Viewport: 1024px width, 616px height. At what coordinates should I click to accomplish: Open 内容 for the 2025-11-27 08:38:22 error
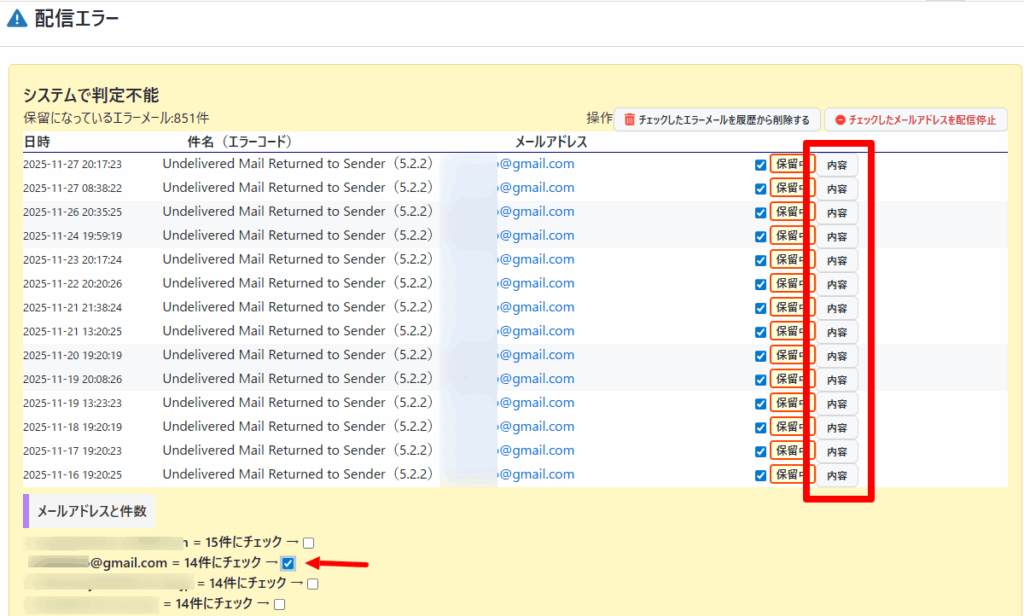tap(837, 189)
